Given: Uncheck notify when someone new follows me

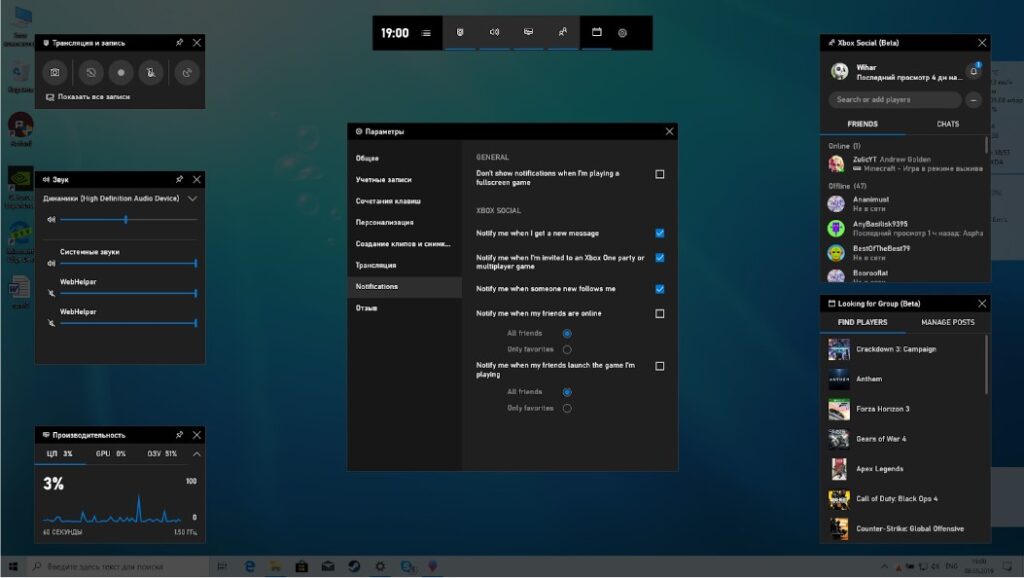Looking at the screenshot, I should point(660,289).
